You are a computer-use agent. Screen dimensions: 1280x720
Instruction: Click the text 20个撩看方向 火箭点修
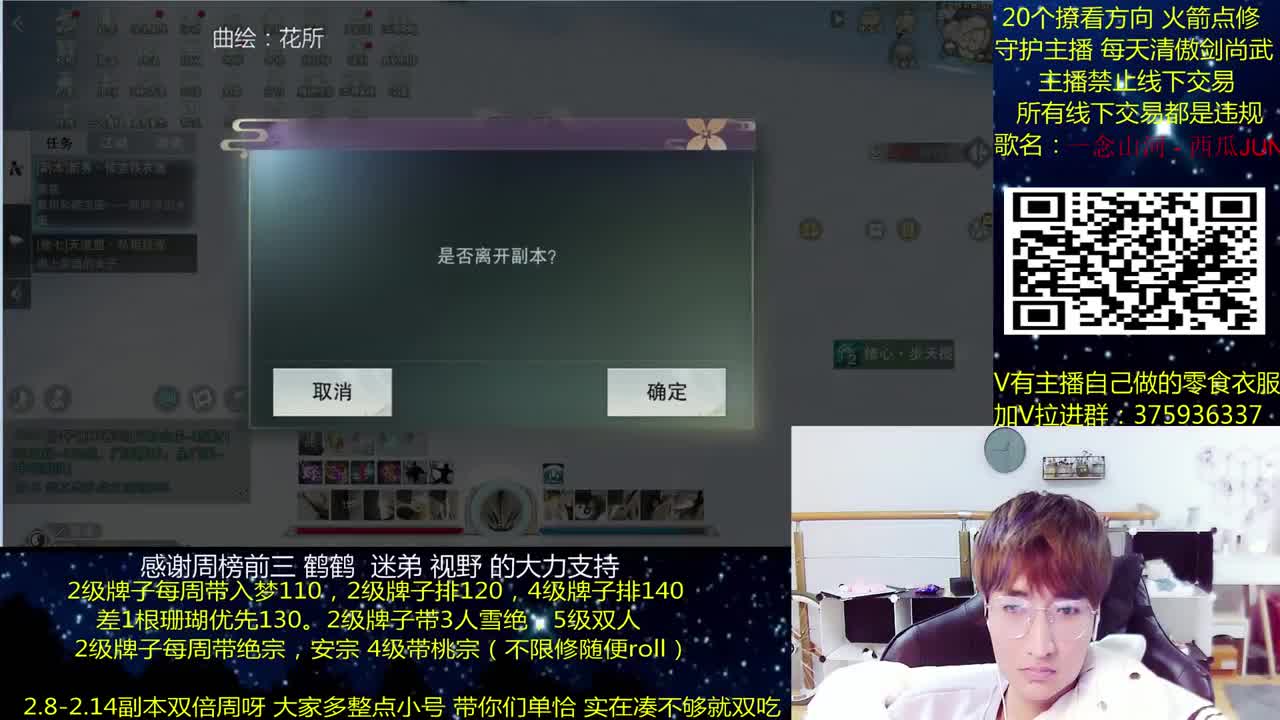click(1131, 18)
